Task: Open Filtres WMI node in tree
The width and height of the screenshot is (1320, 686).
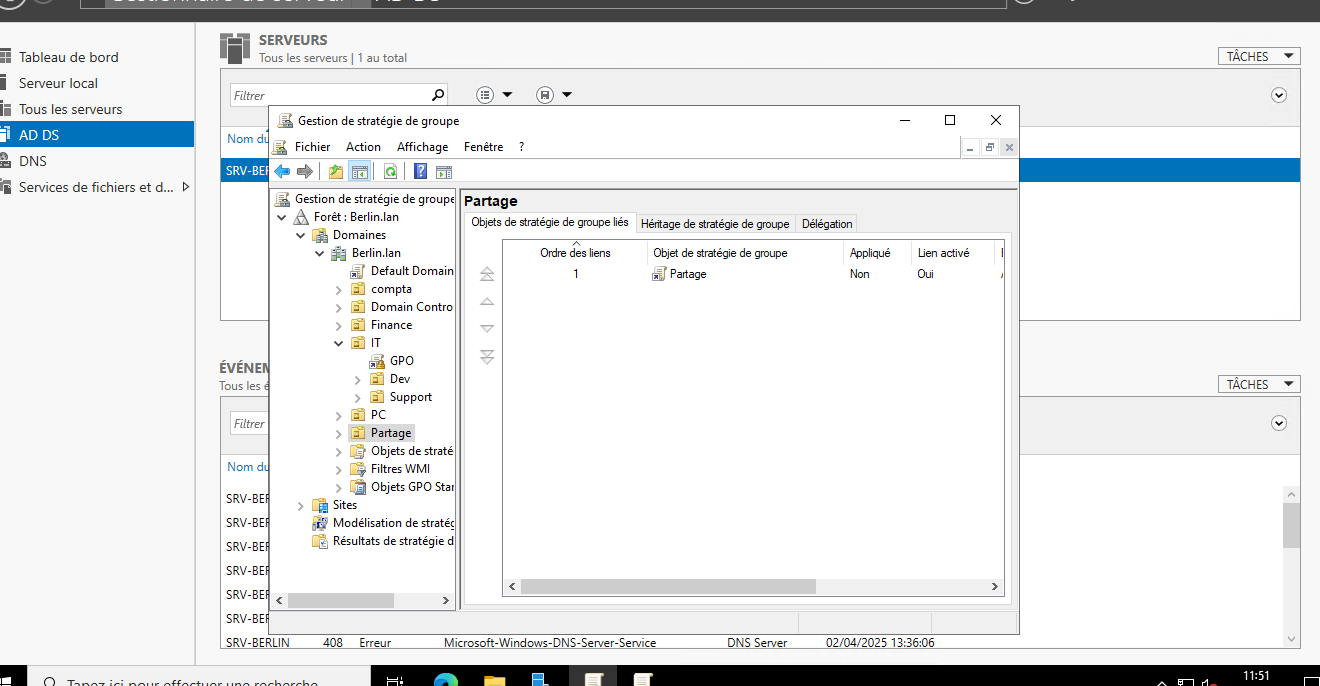Action: pyautogui.click(x=400, y=469)
